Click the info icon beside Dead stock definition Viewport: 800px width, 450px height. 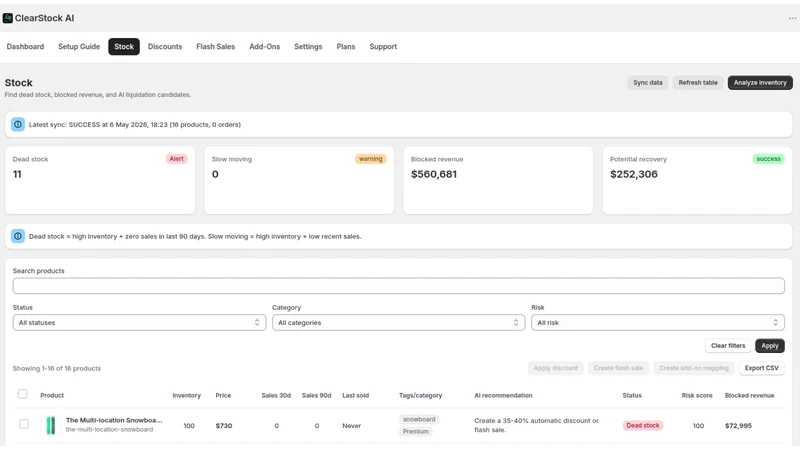tap(18, 236)
